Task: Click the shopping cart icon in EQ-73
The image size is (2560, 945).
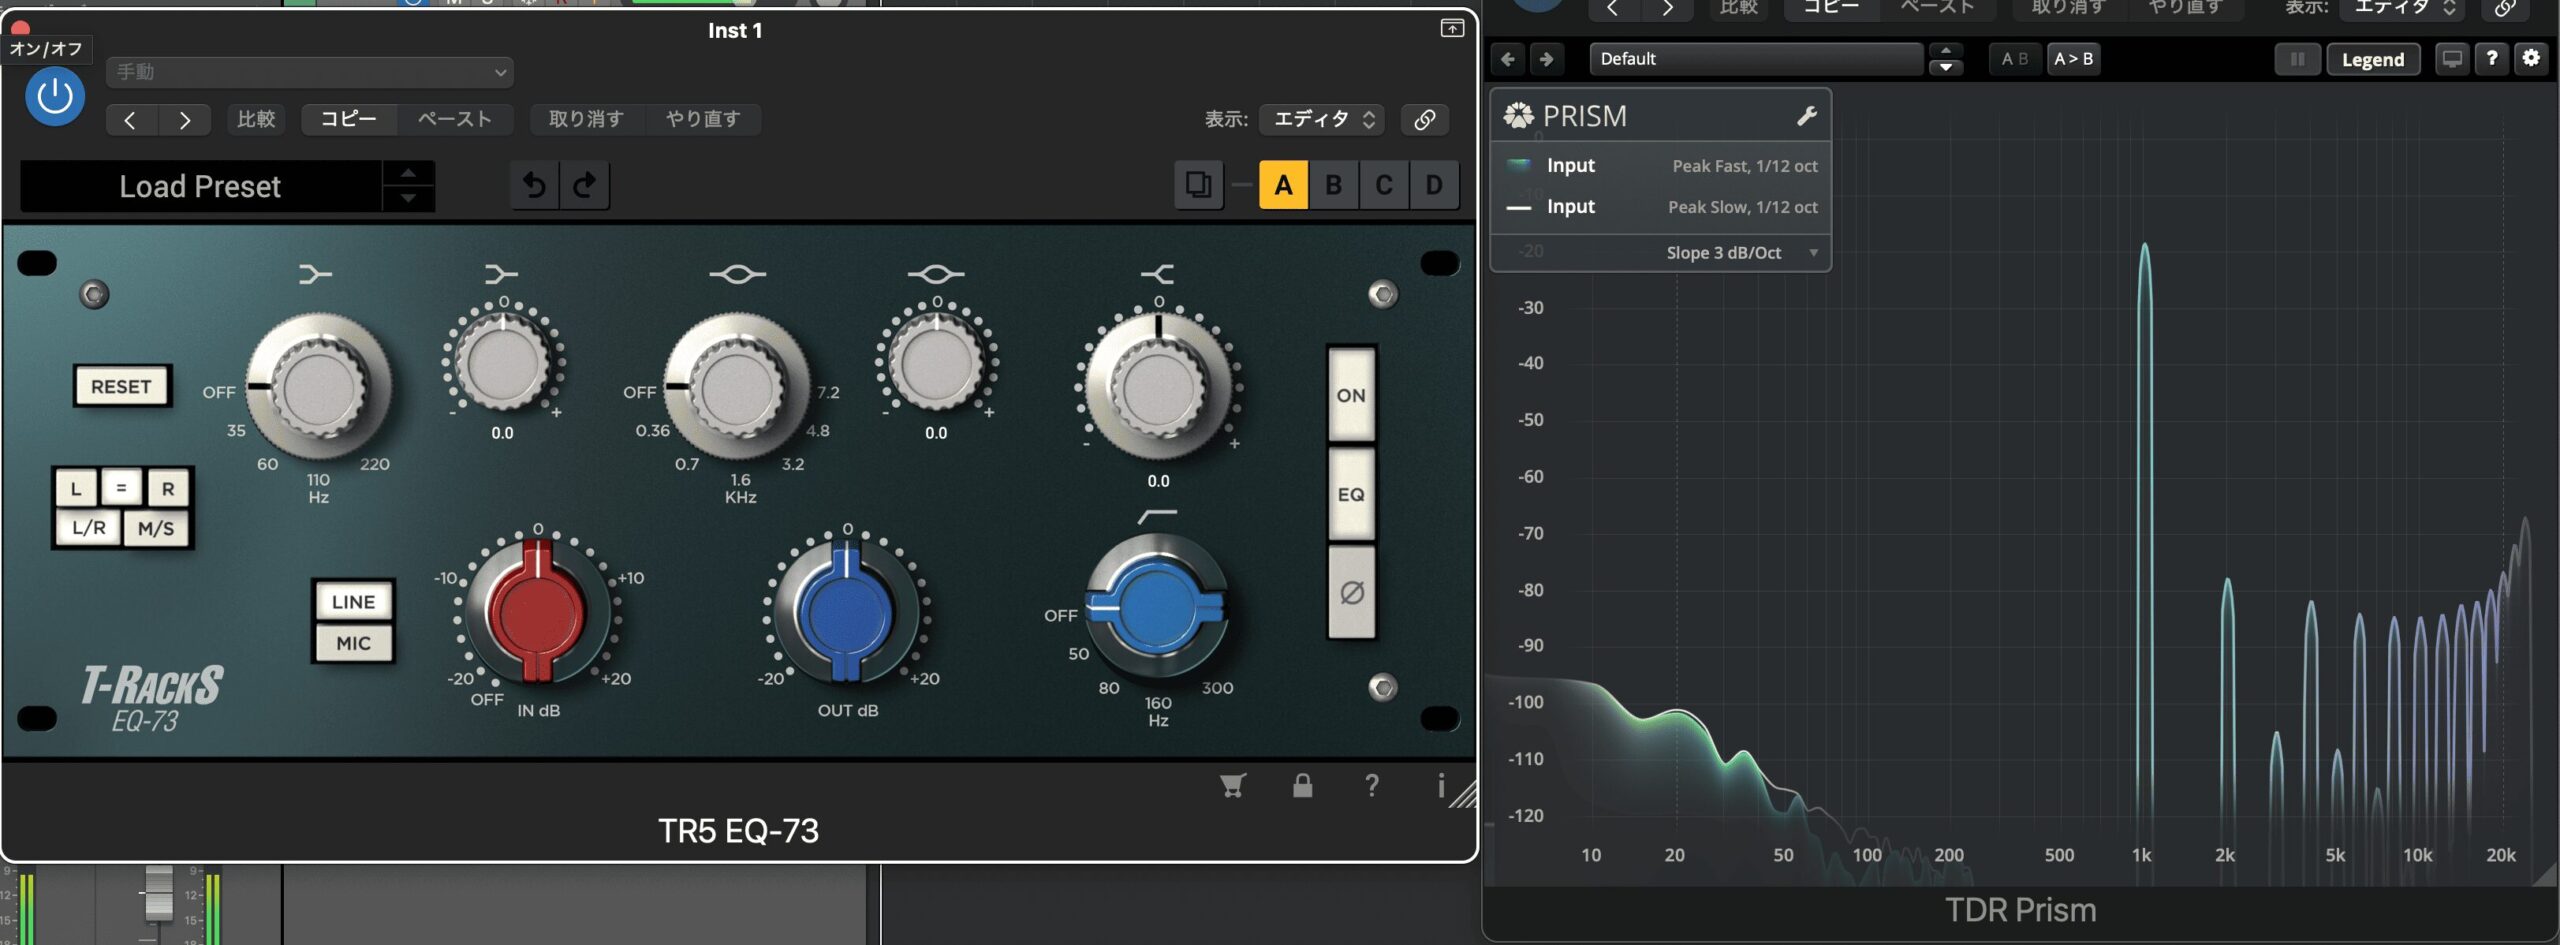Action: pyautogui.click(x=1232, y=786)
